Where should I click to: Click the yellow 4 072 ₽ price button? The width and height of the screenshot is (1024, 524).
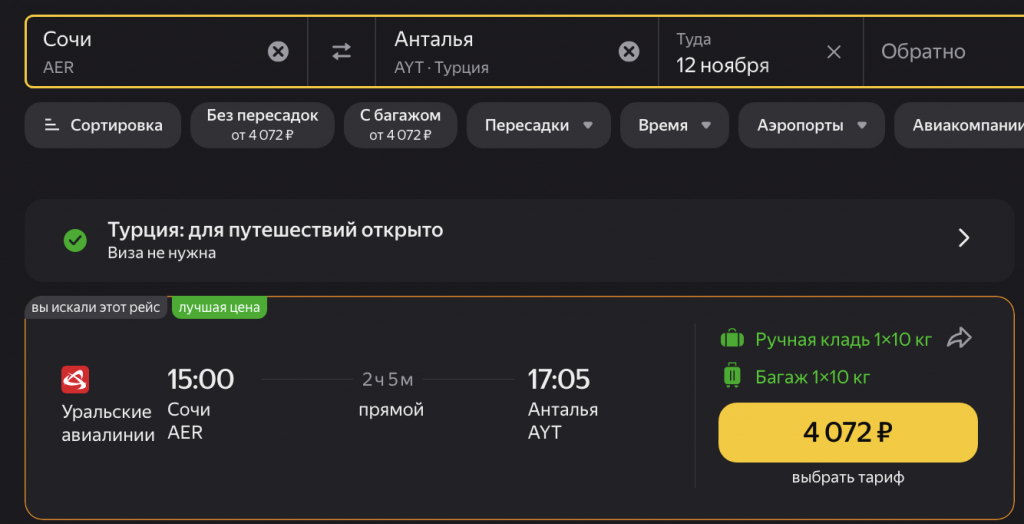coord(847,433)
